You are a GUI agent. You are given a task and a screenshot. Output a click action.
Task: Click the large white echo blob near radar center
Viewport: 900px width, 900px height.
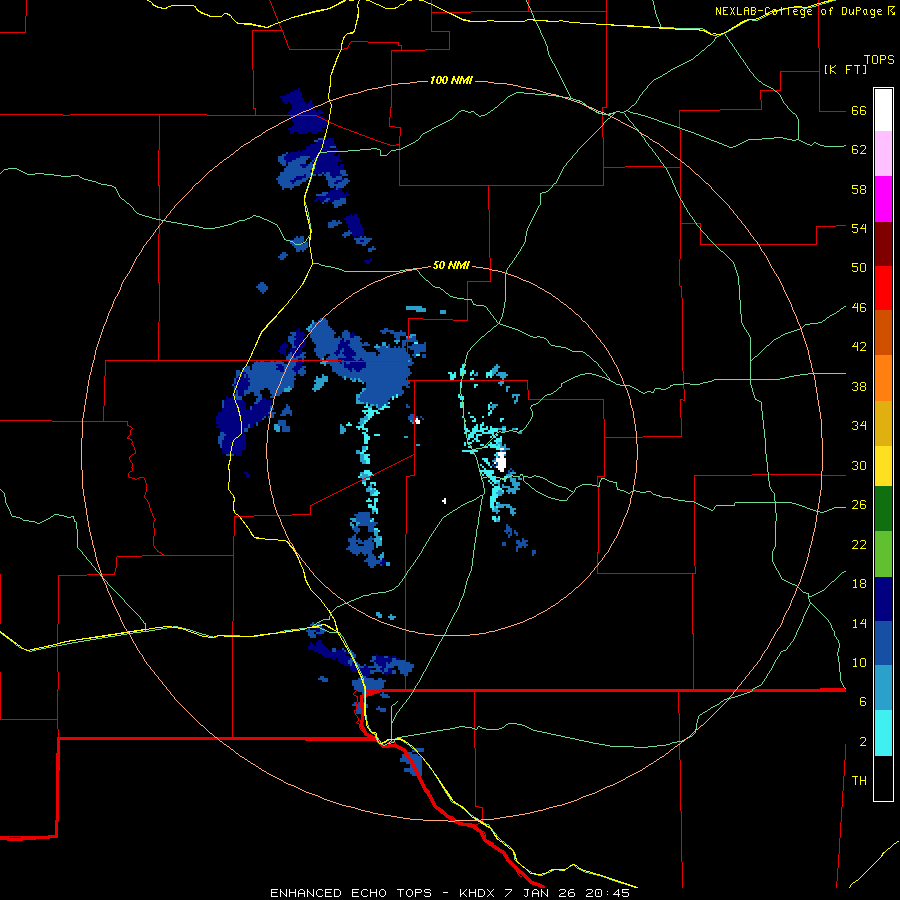click(x=501, y=461)
